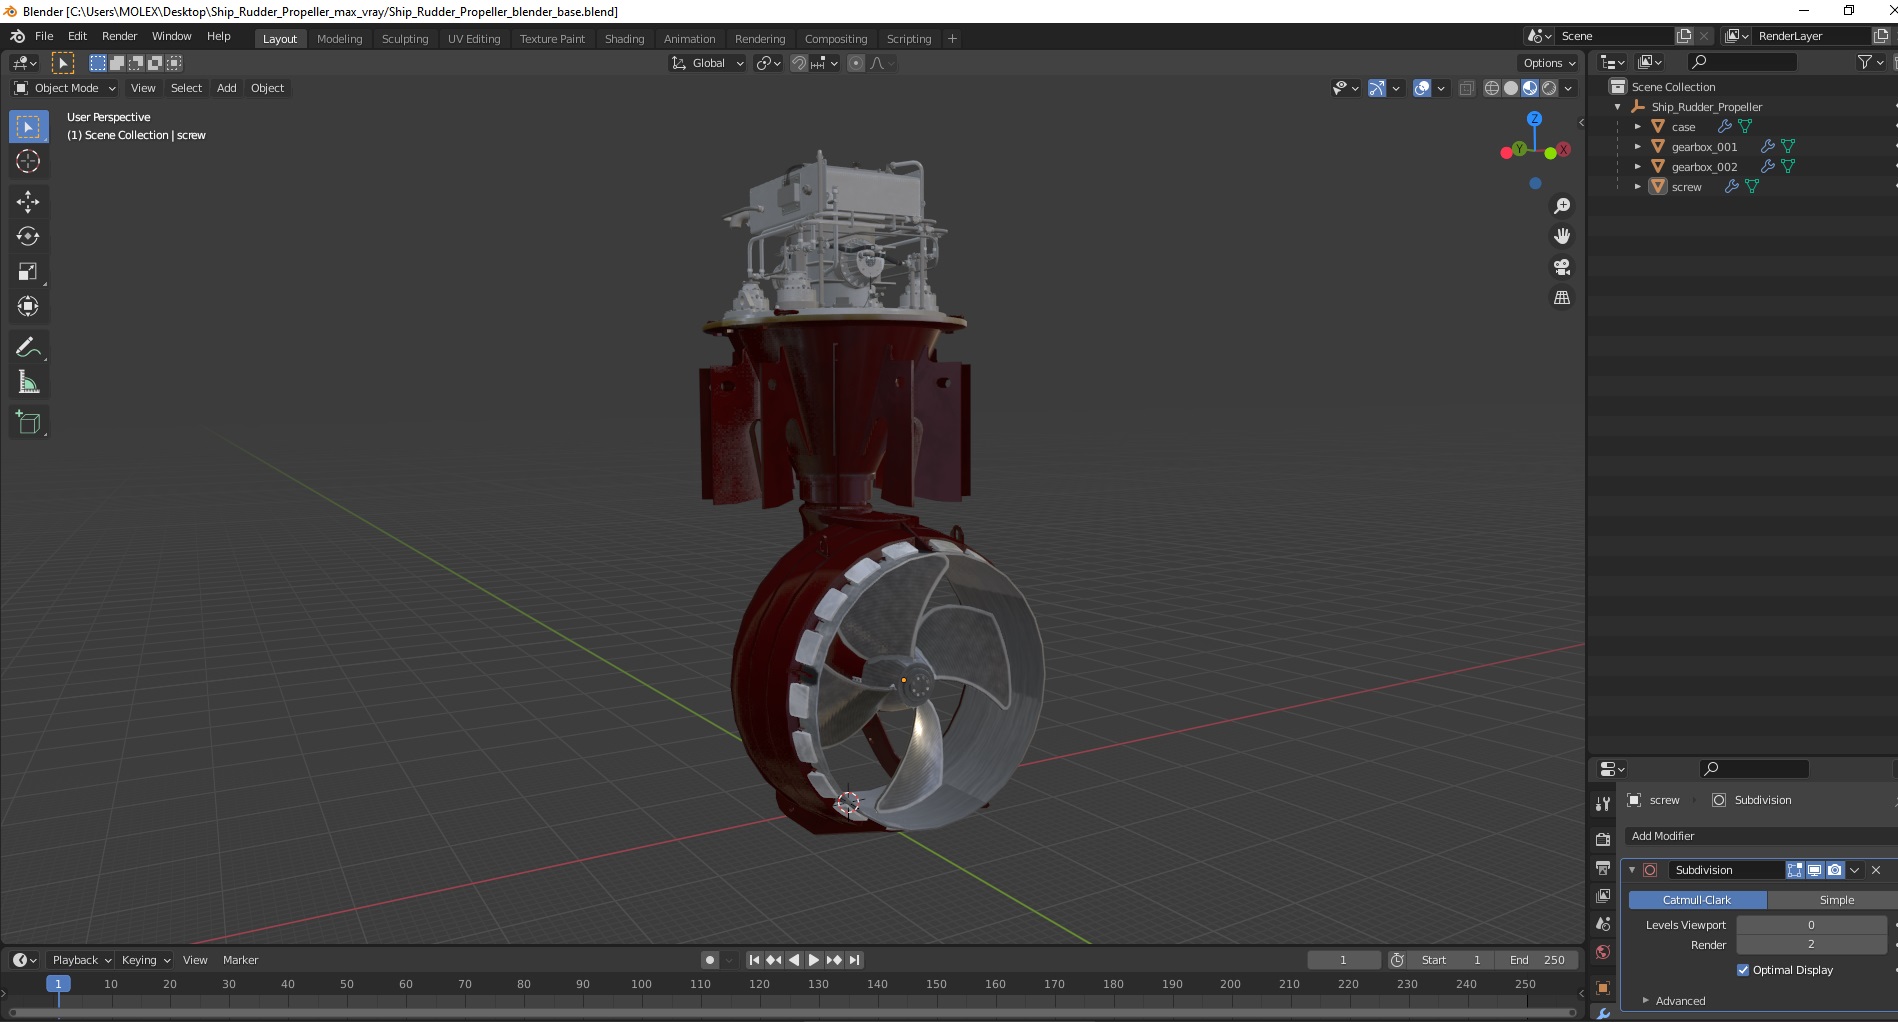1898x1022 pixels.
Task: Toggle Subdivision modifier render visibility (camera icon)
Action: pos(1835,870)
